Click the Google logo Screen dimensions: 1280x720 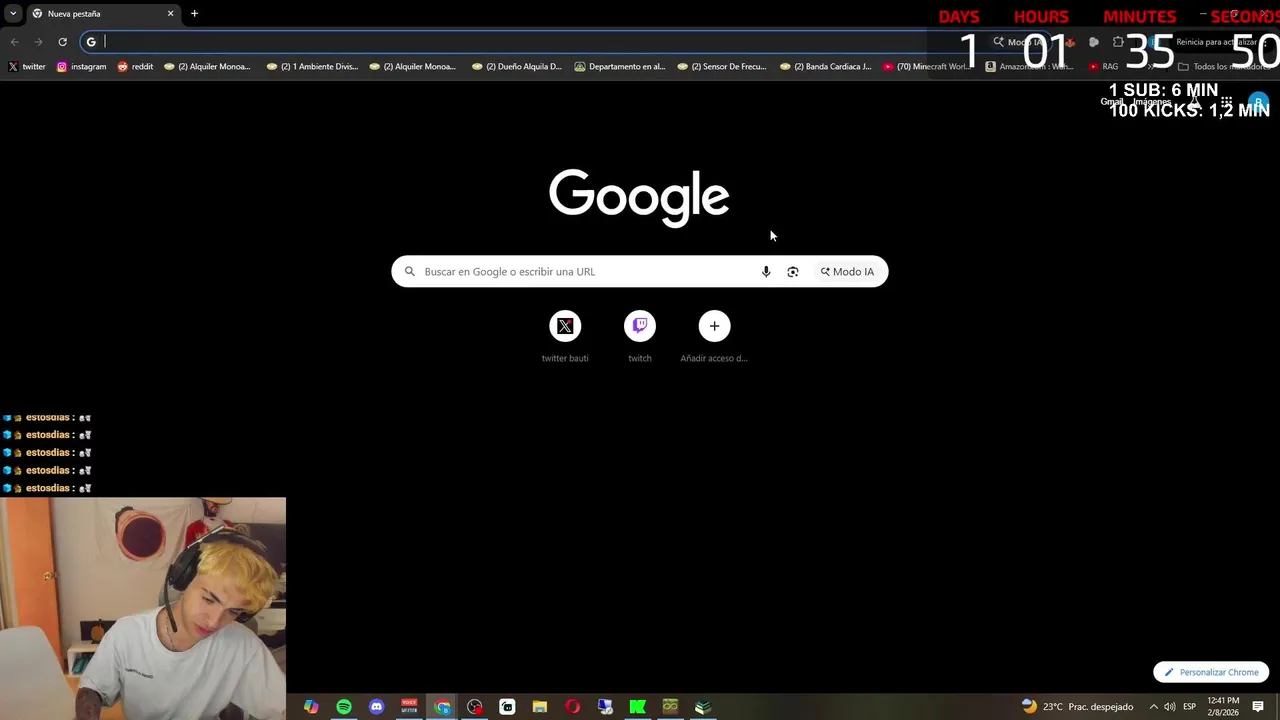[639, 197]
